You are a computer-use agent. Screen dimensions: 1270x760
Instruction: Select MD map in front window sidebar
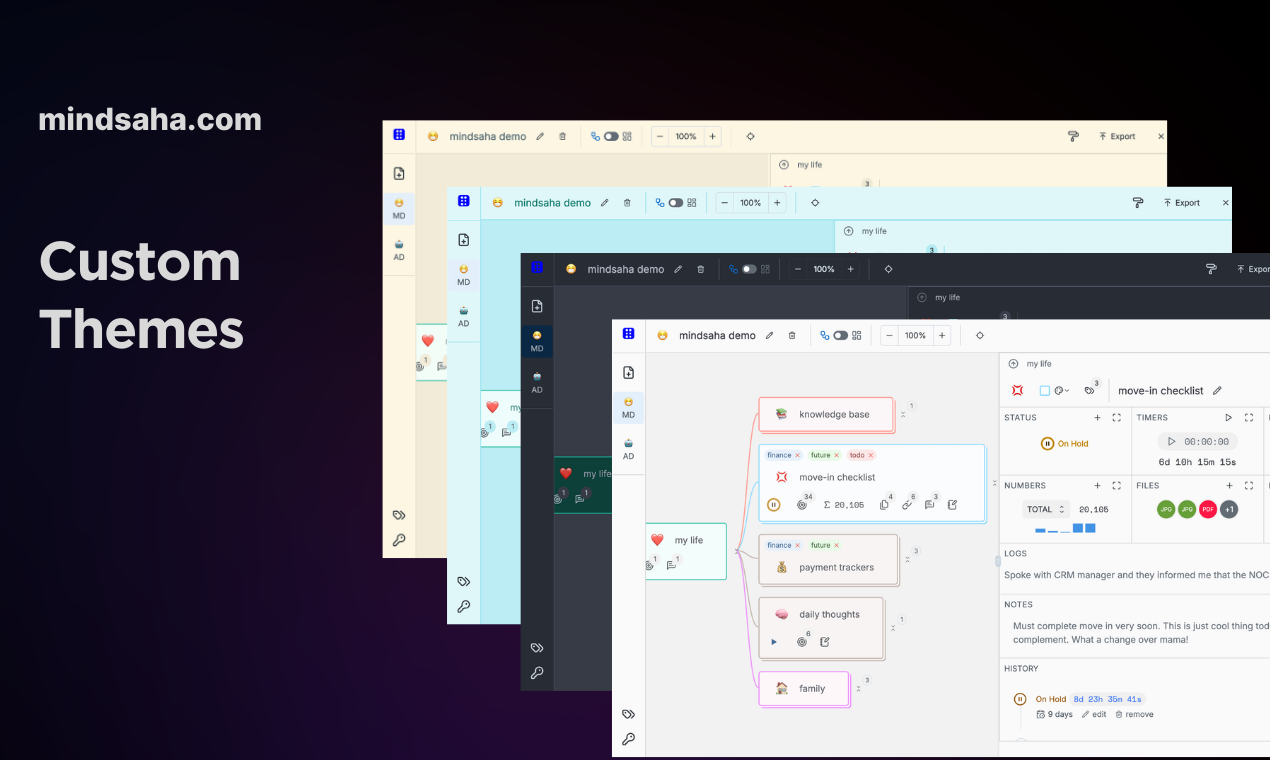(x=628, y=407)
